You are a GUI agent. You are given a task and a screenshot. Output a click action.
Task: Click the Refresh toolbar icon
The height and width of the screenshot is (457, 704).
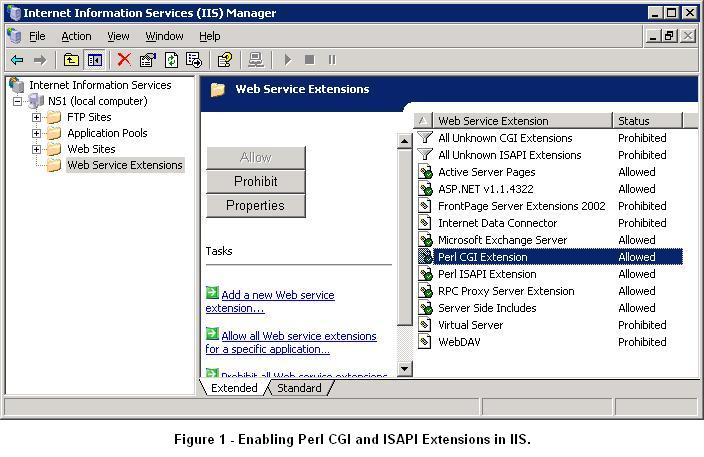pos(171,60)
